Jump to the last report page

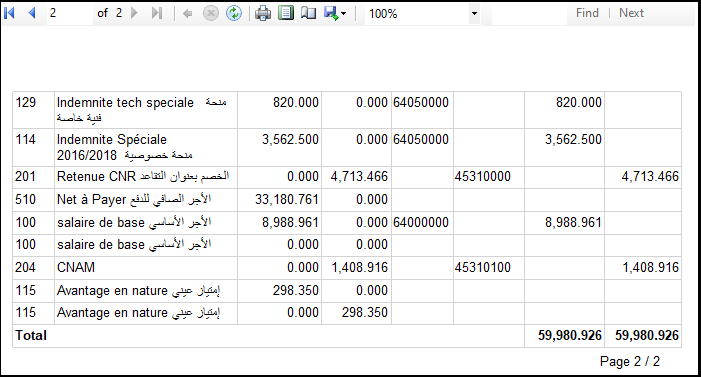[x=156, y=13]
